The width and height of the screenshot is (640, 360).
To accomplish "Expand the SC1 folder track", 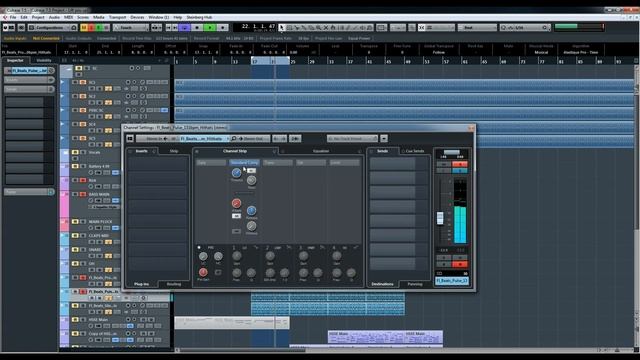I will click(x=62, y=82).
